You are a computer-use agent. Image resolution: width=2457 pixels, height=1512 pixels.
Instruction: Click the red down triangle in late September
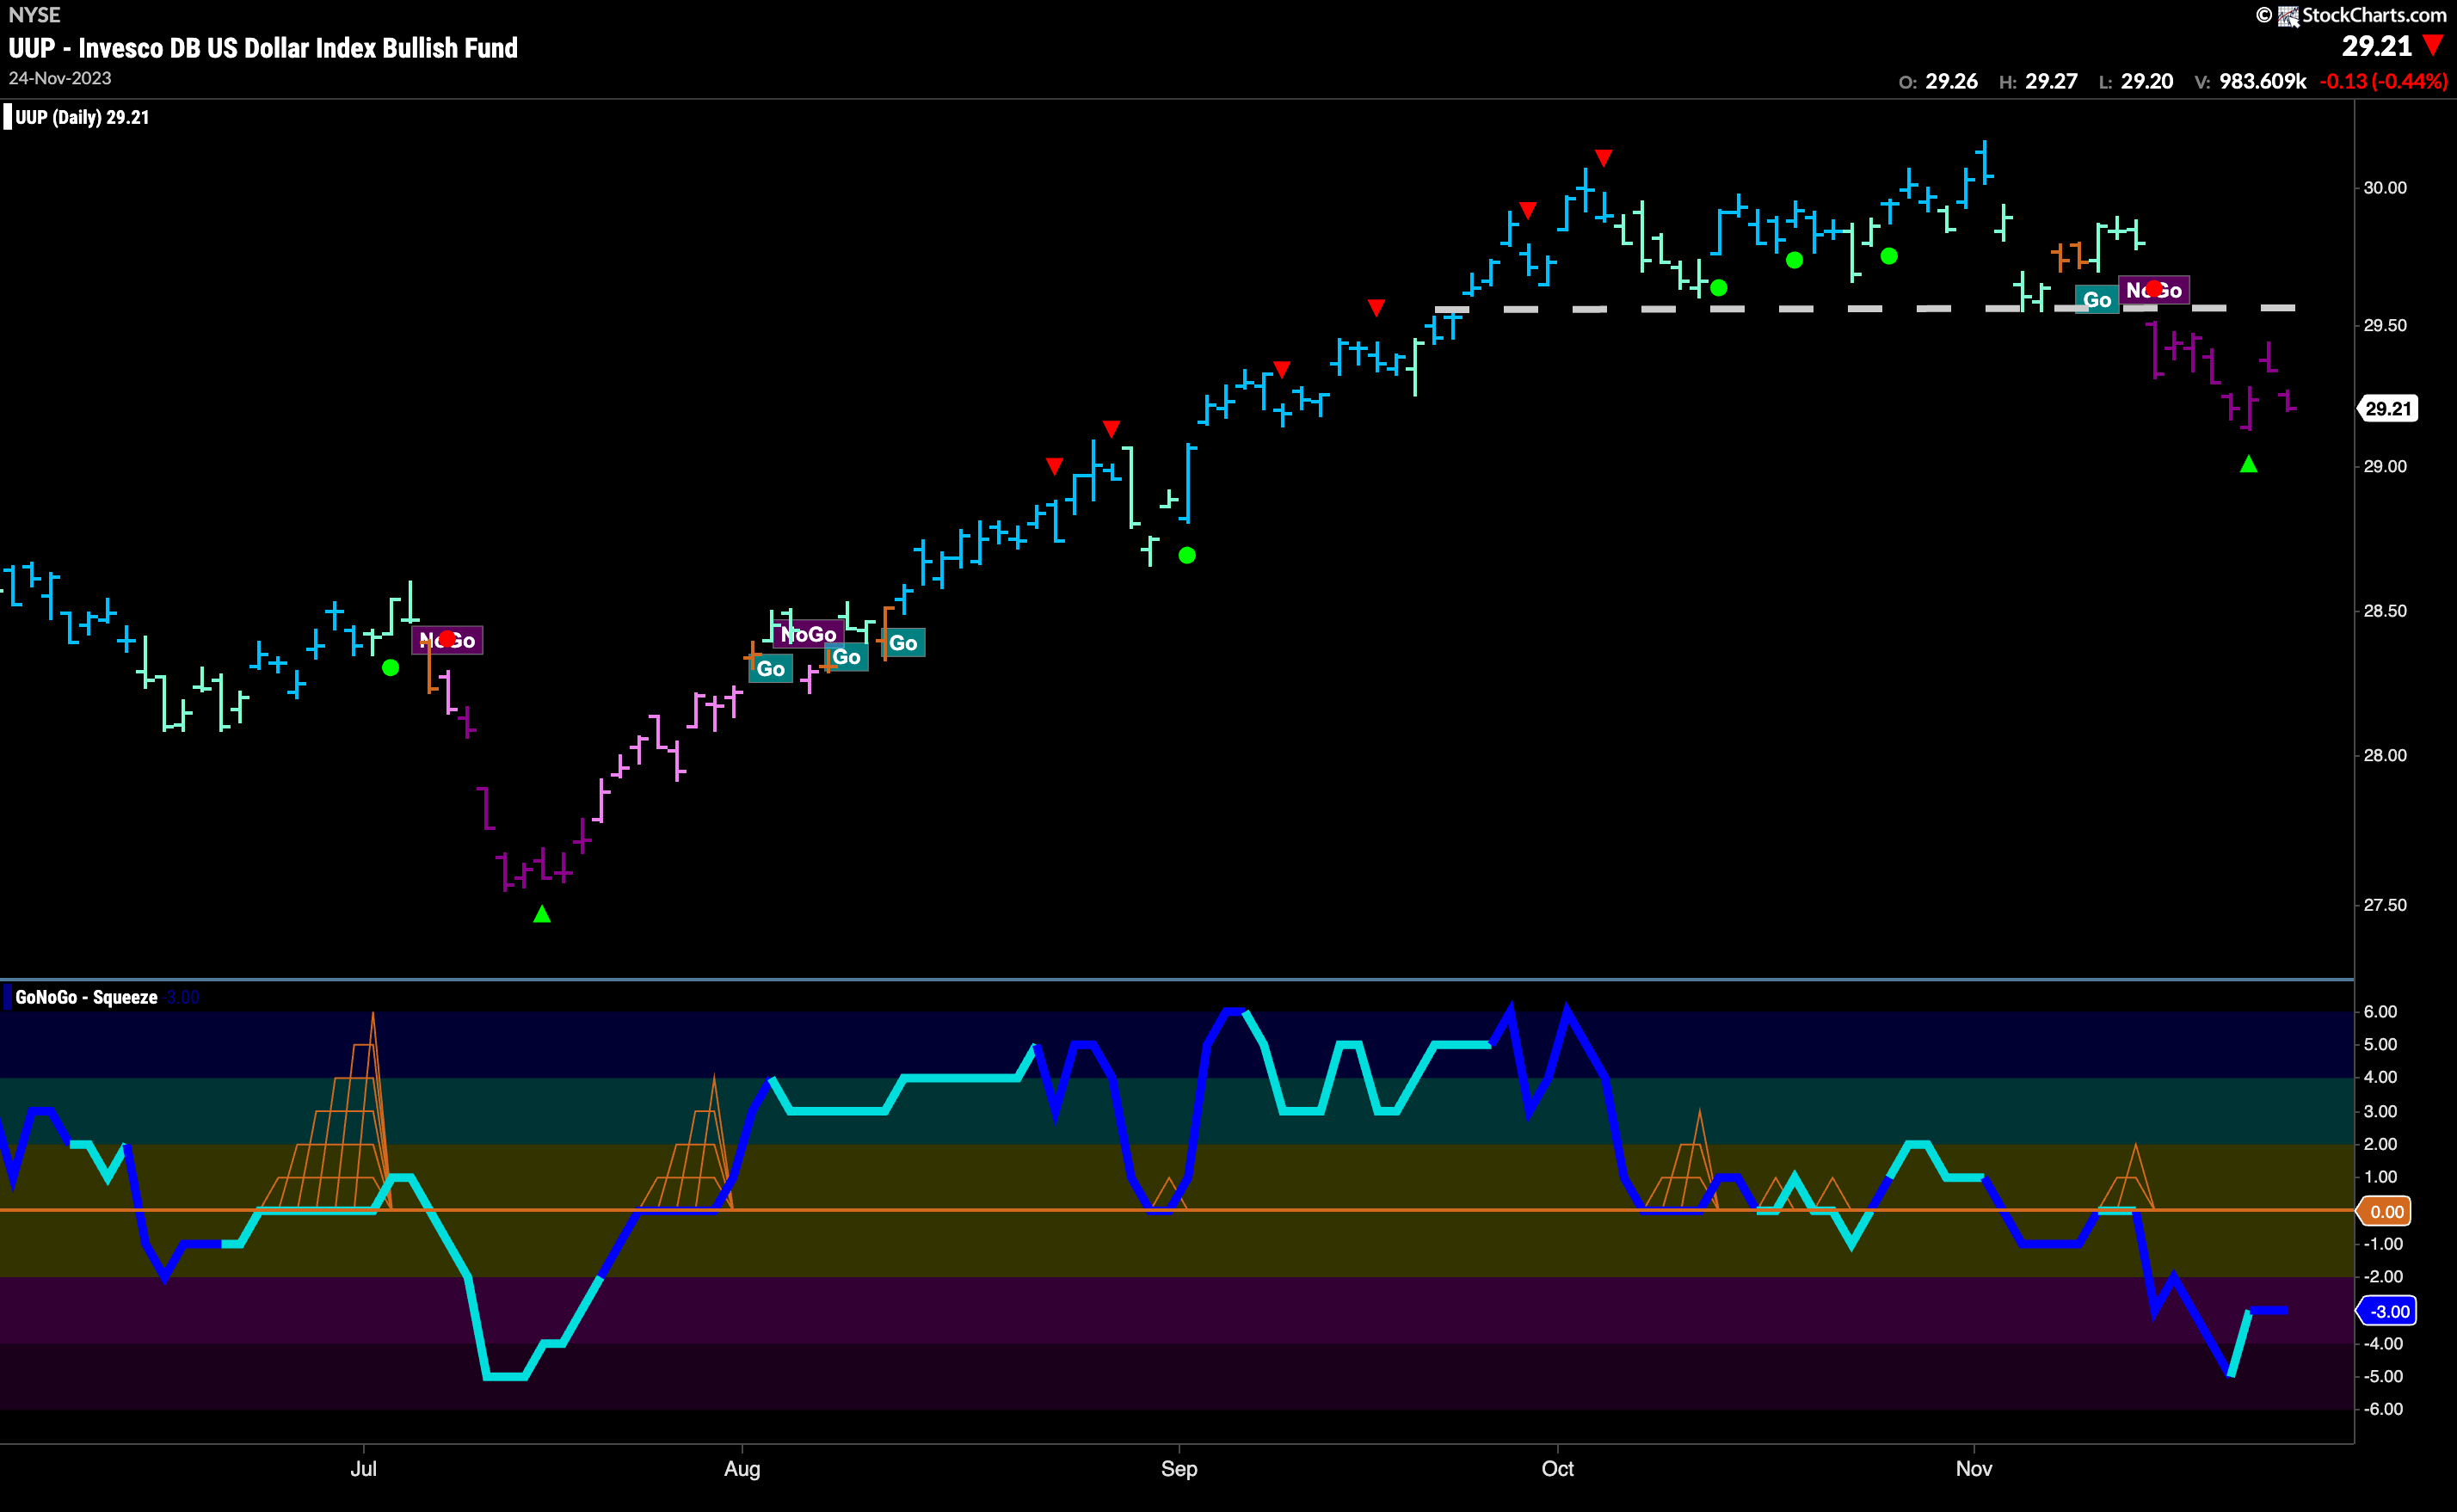click(1527, 210)
